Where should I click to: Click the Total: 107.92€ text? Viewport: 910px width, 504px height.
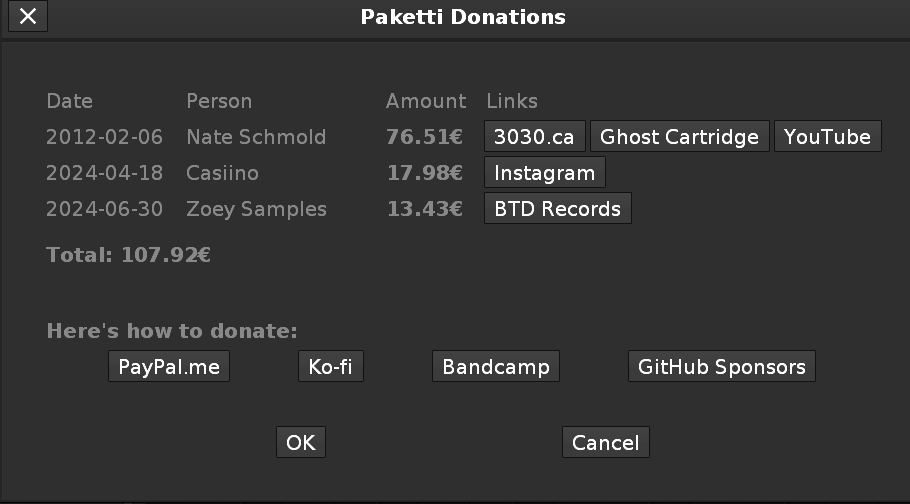tap(128, 255)
